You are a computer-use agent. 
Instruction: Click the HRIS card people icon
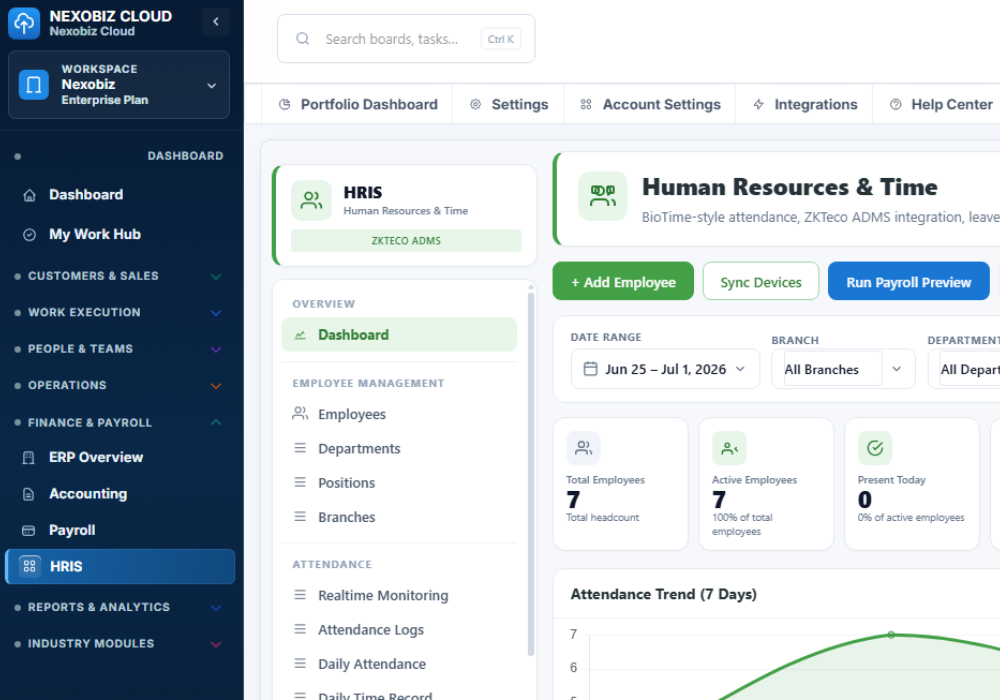coord(311,201)
